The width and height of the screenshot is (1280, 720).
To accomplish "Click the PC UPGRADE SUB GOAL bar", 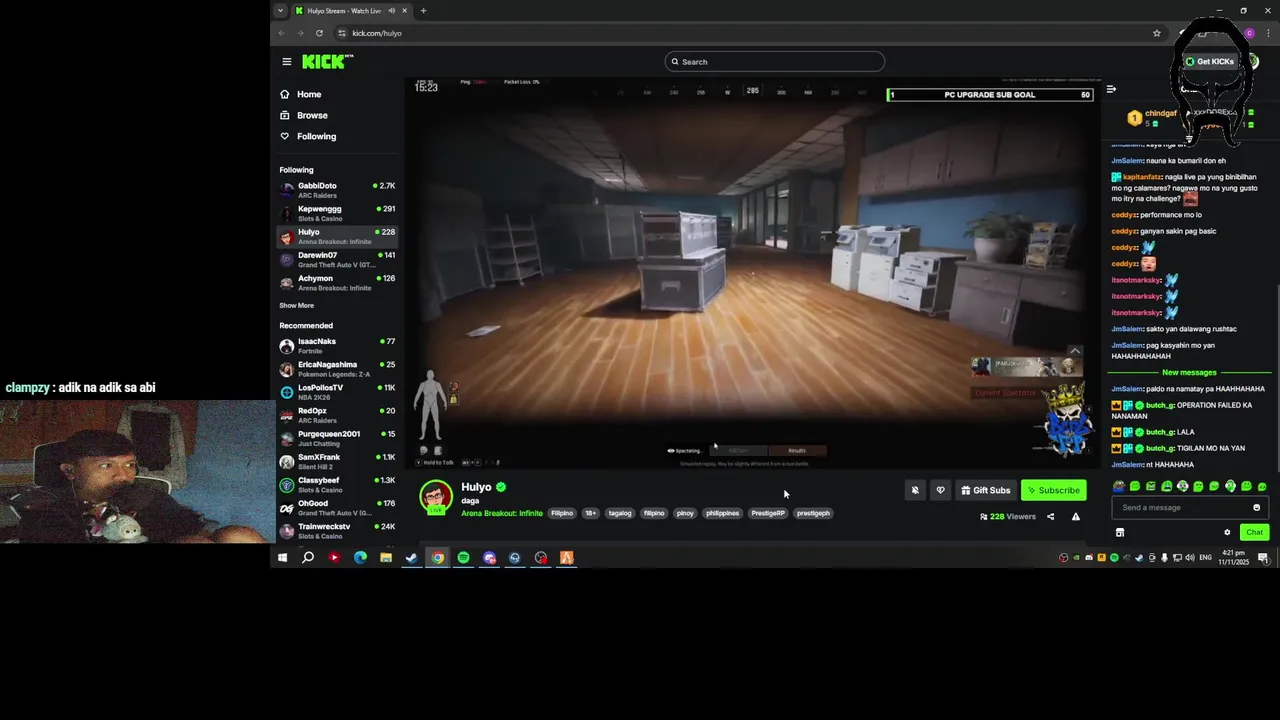I will click(x=990, y=95).
